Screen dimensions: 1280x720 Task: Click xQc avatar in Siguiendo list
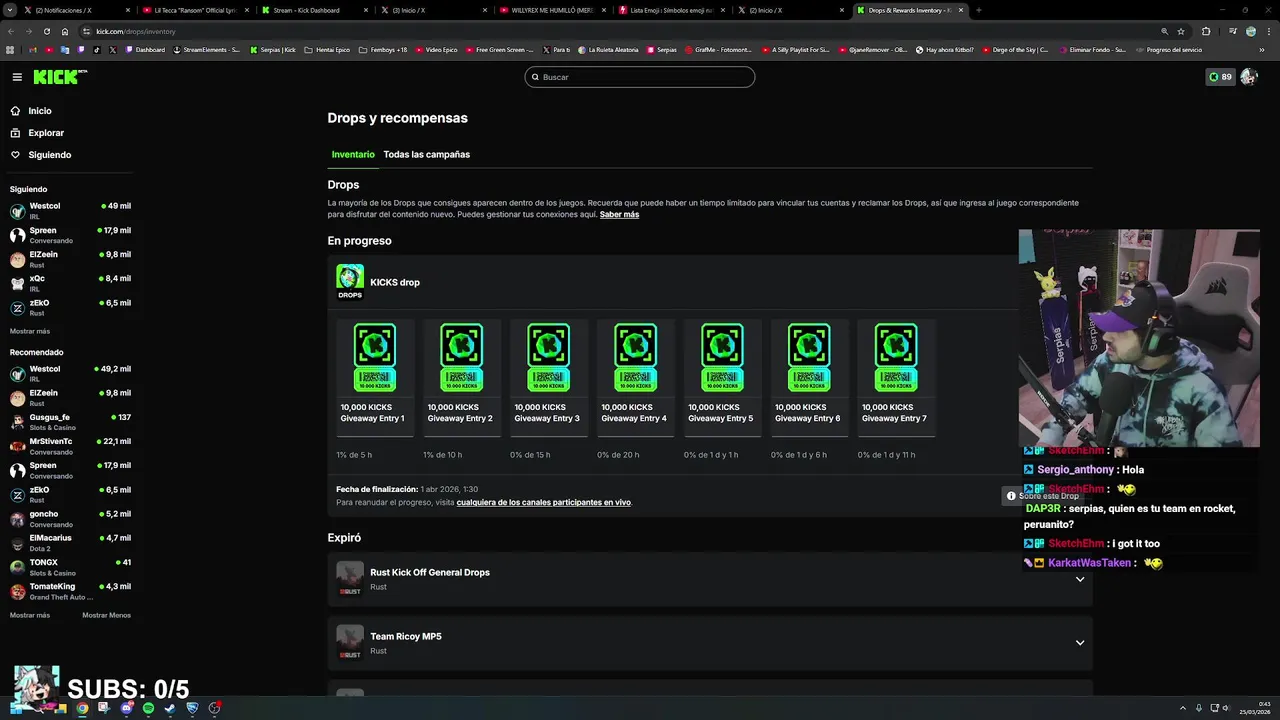17,283
